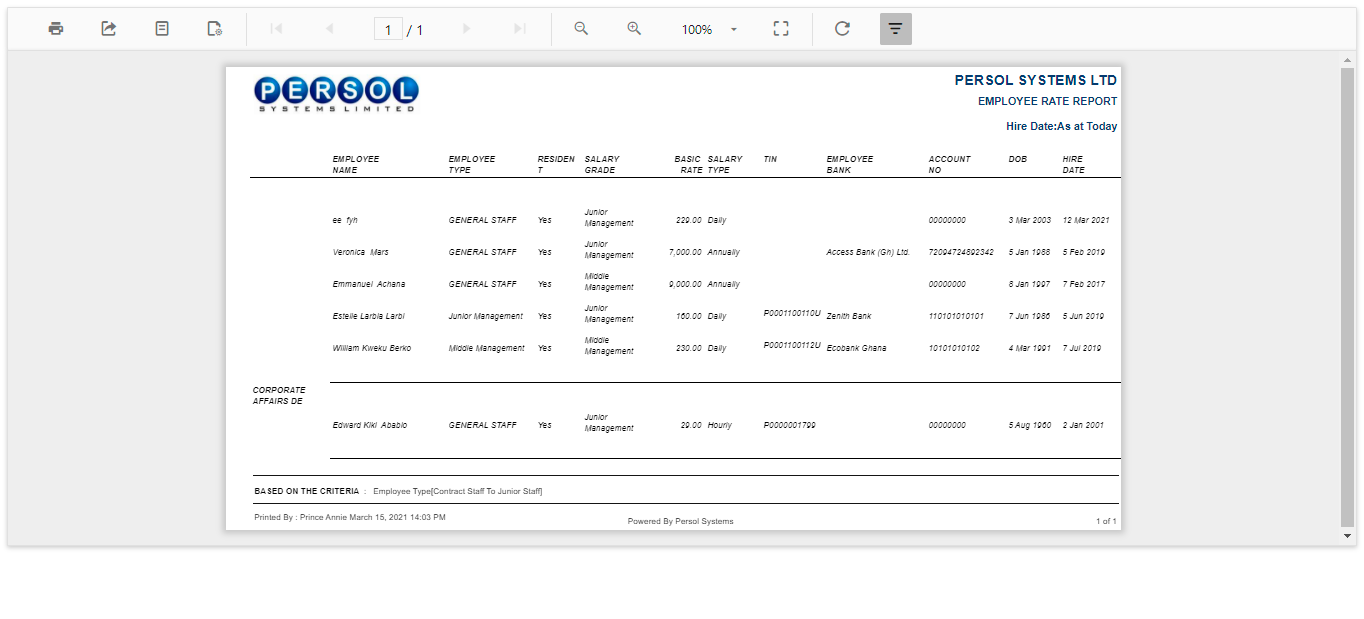Toggle print layout view icon

[x=162, y=29]
